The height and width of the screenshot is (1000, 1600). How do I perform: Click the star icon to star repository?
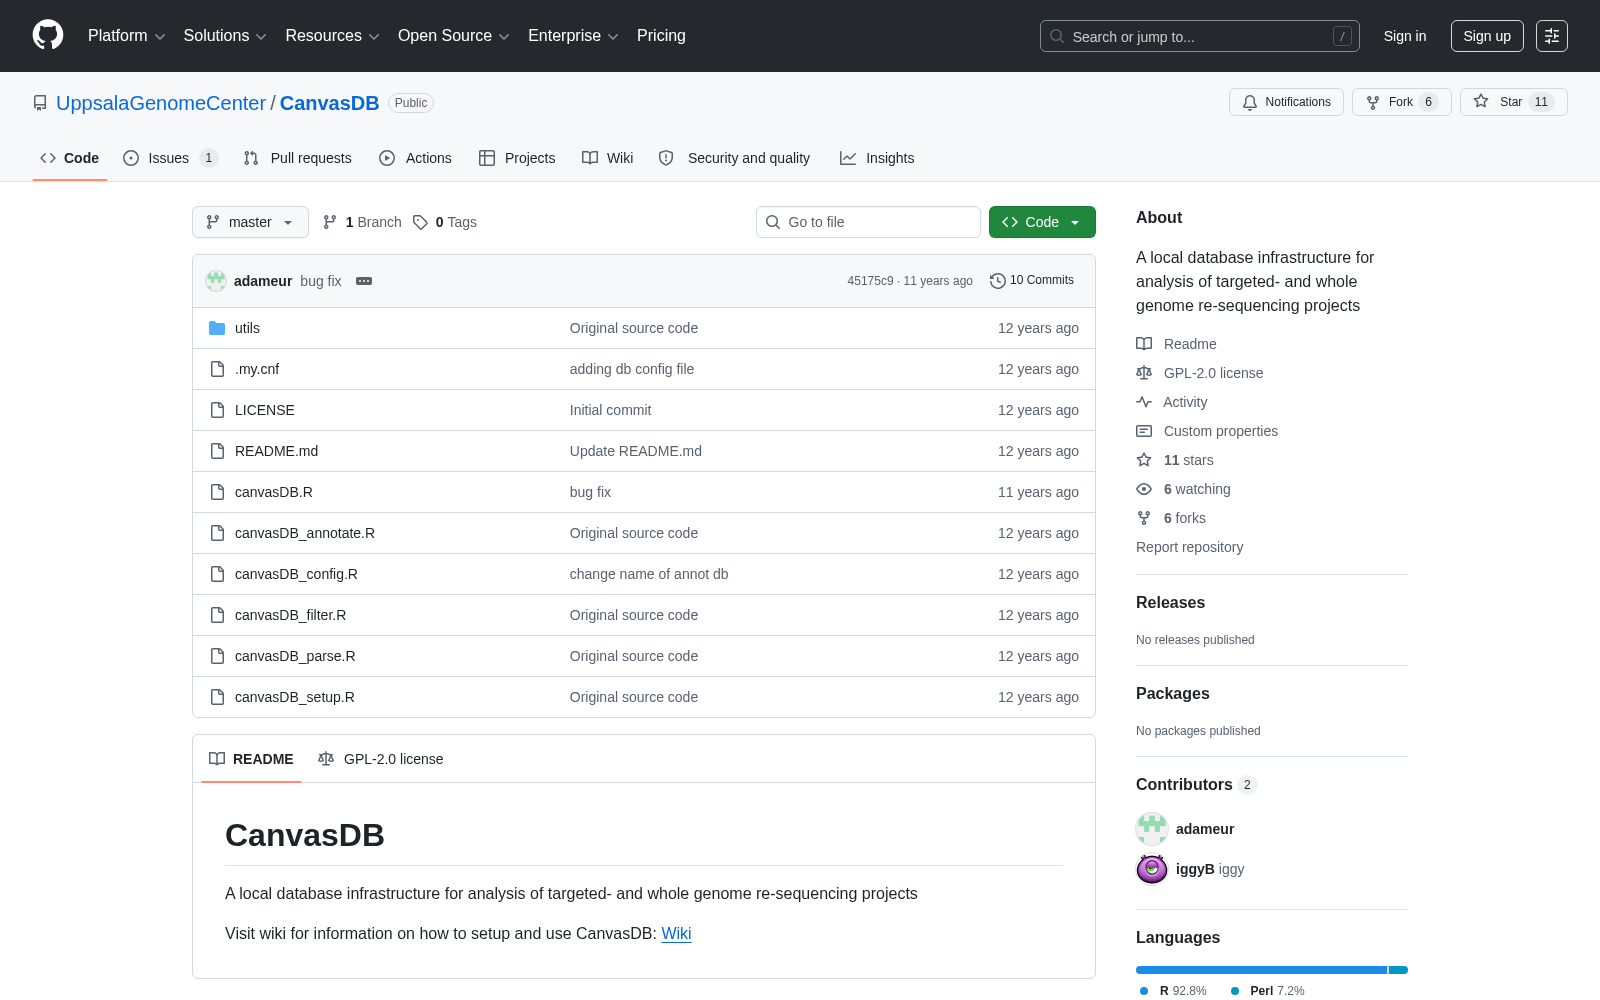tap(1481, 102)
